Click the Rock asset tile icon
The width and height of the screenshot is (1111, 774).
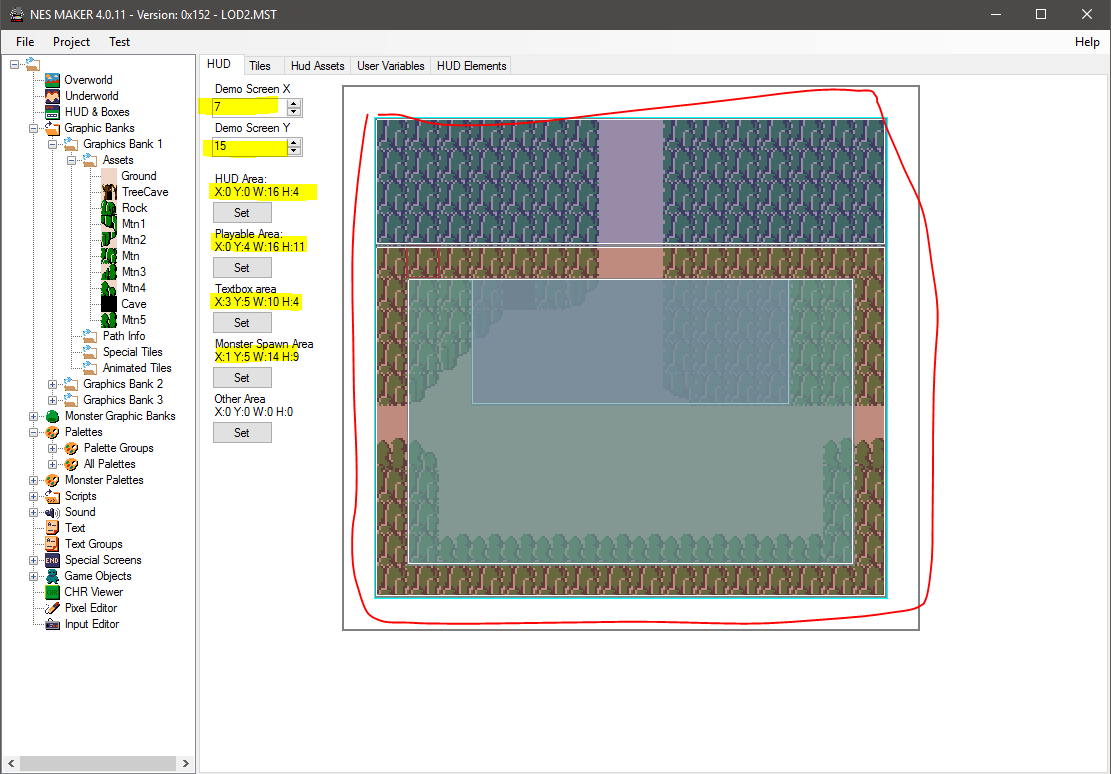(x=109, y=208)
